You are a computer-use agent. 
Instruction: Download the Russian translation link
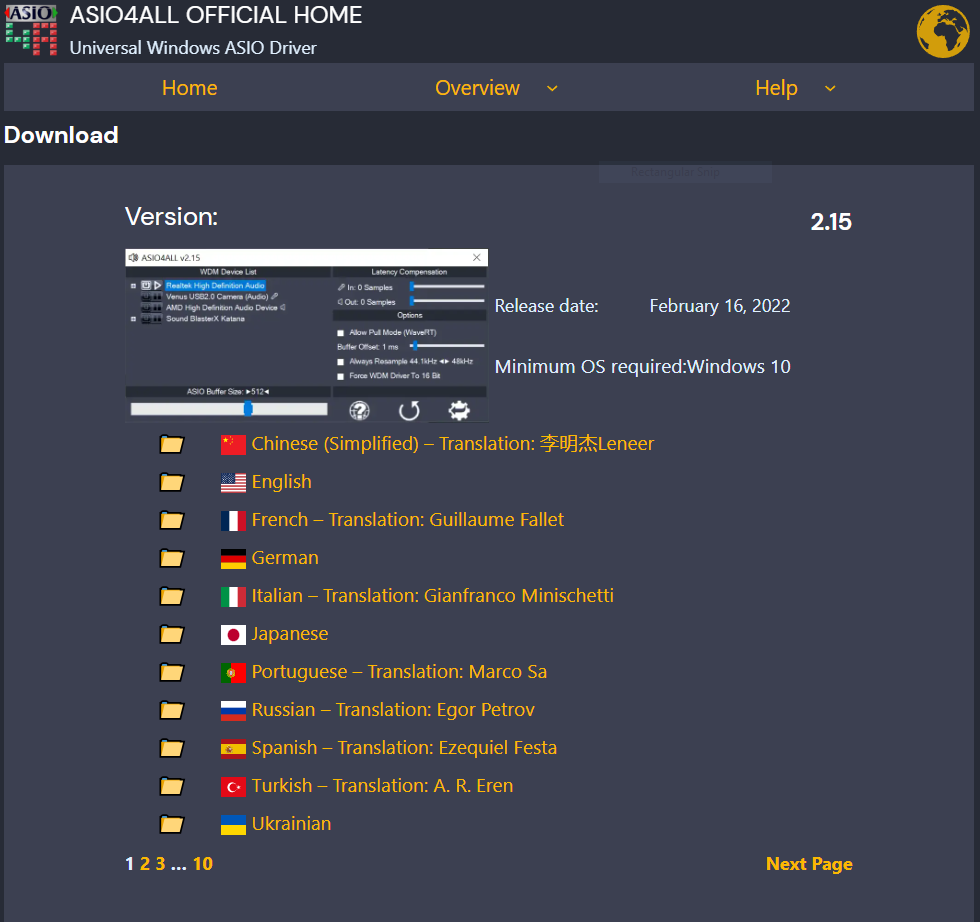393,710
